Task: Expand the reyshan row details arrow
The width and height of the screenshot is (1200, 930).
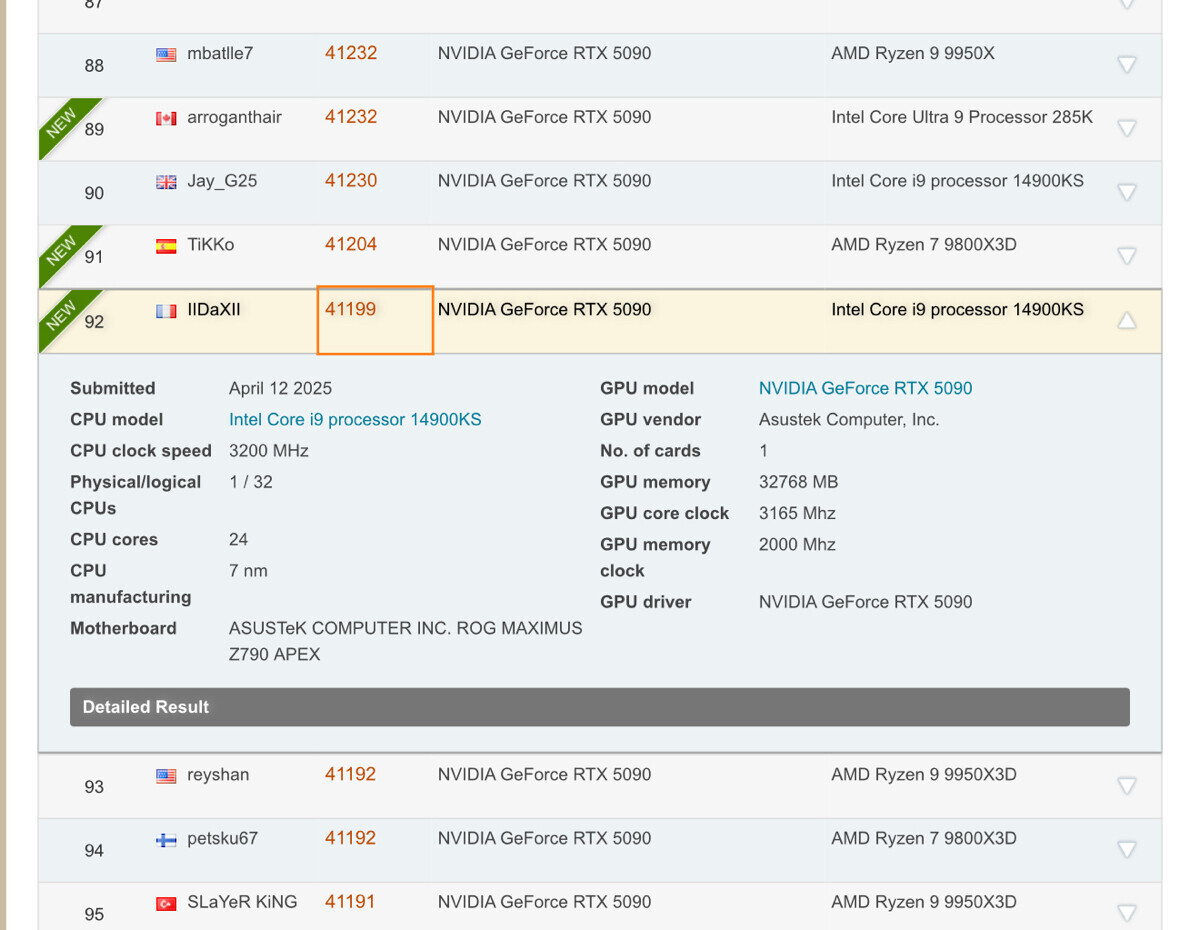Action: pos(1126,786)
